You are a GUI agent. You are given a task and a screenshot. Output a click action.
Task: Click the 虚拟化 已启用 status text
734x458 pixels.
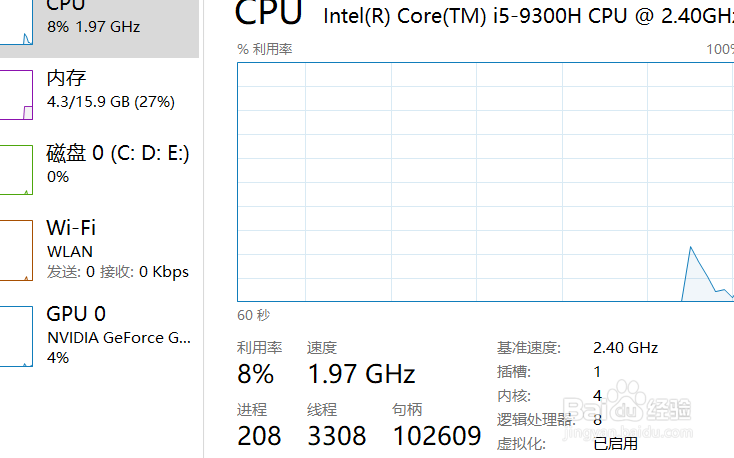(x=616, y=443)
